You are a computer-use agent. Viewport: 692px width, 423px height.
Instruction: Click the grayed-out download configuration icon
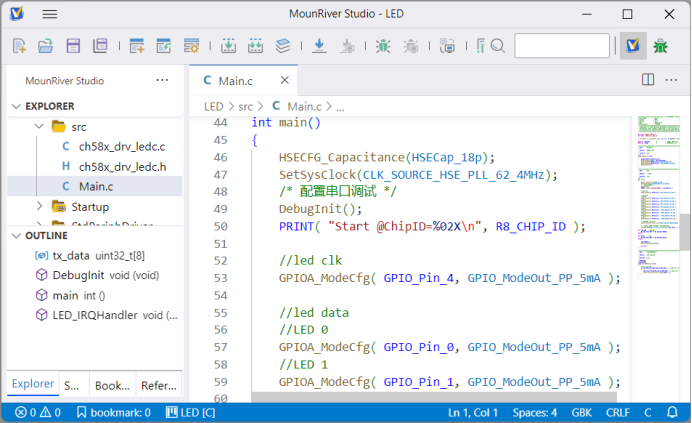347,46
